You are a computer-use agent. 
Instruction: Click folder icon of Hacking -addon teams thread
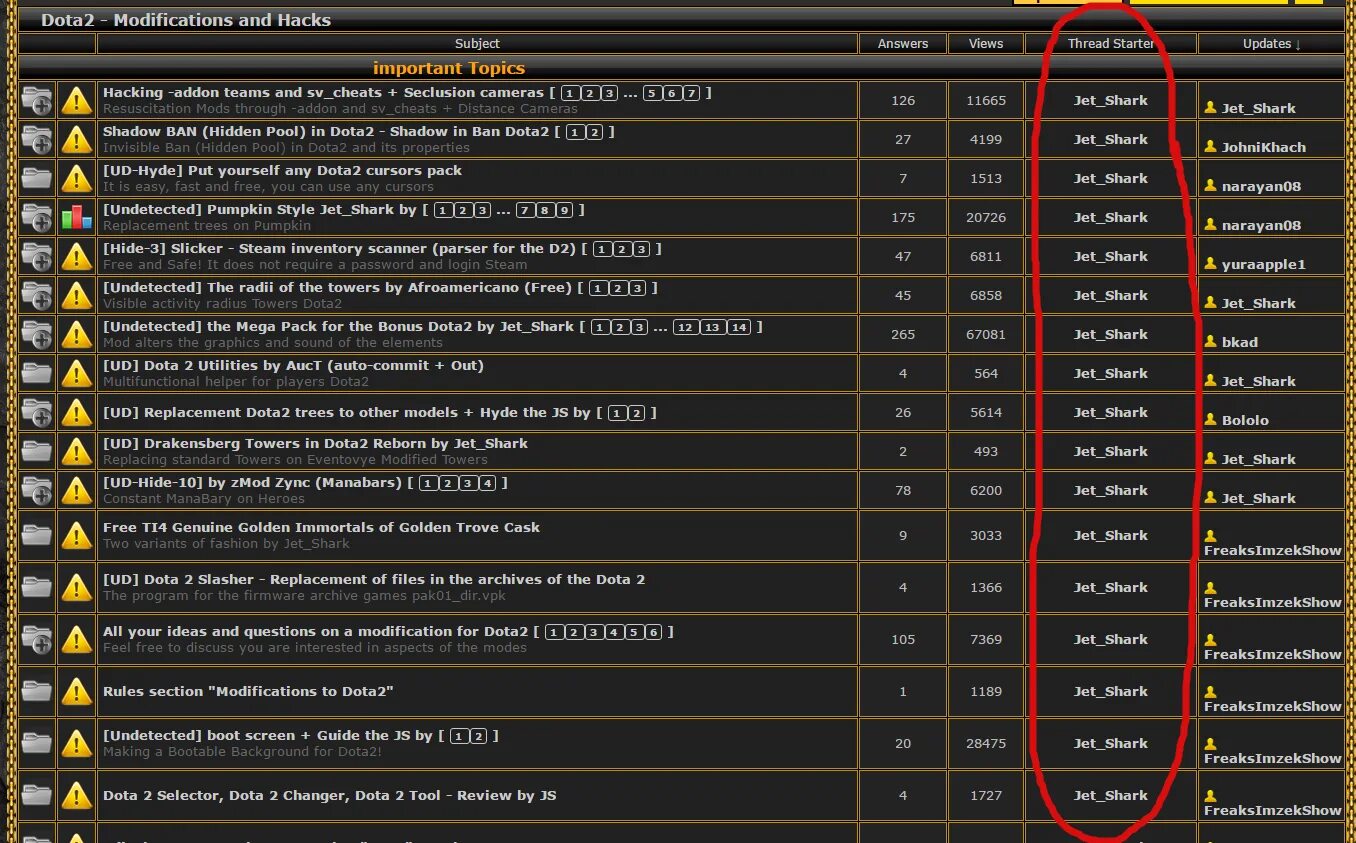point(37,100)
